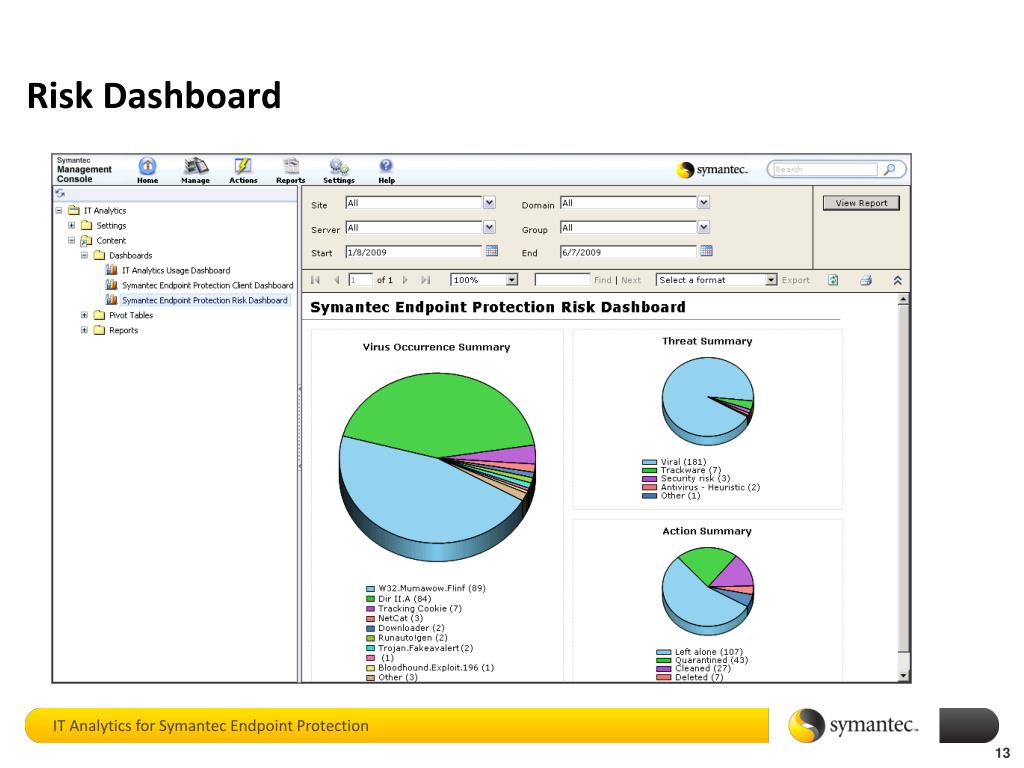The width and height of the screenshot is (1024, 768).
Task: Click IT Analytics Usage Dashboard icon
Action: [x=112, y=270]
